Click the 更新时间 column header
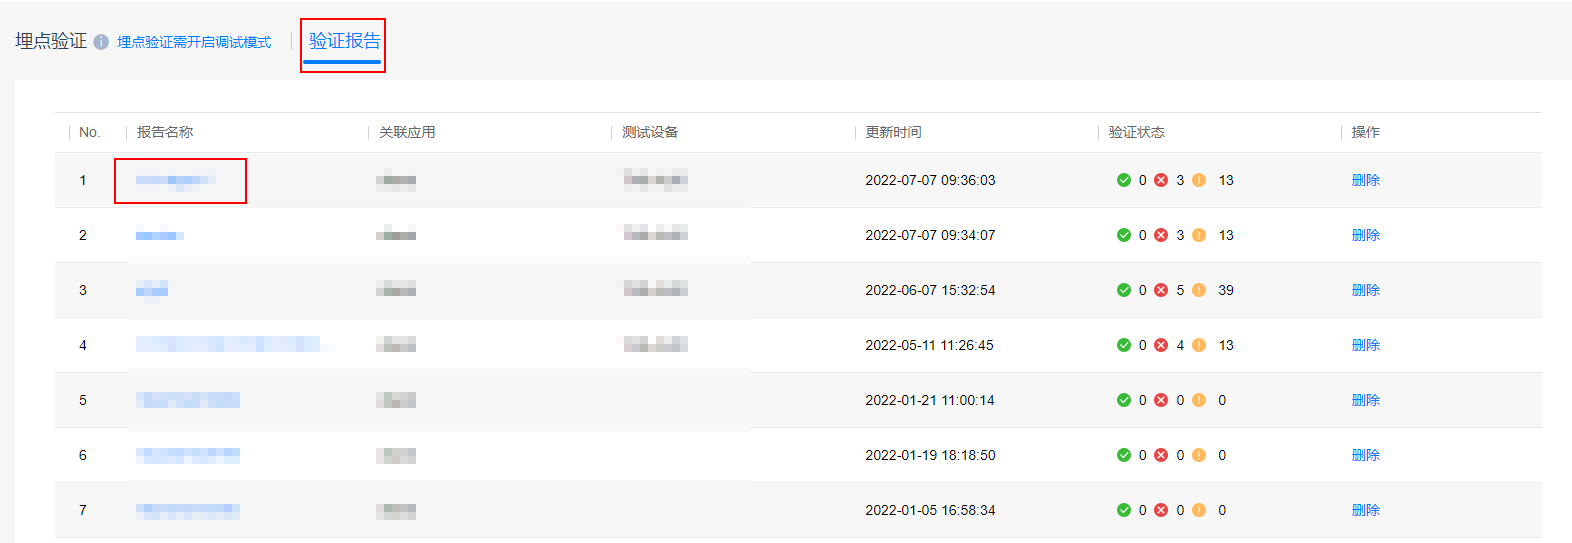 pos(893,132)
